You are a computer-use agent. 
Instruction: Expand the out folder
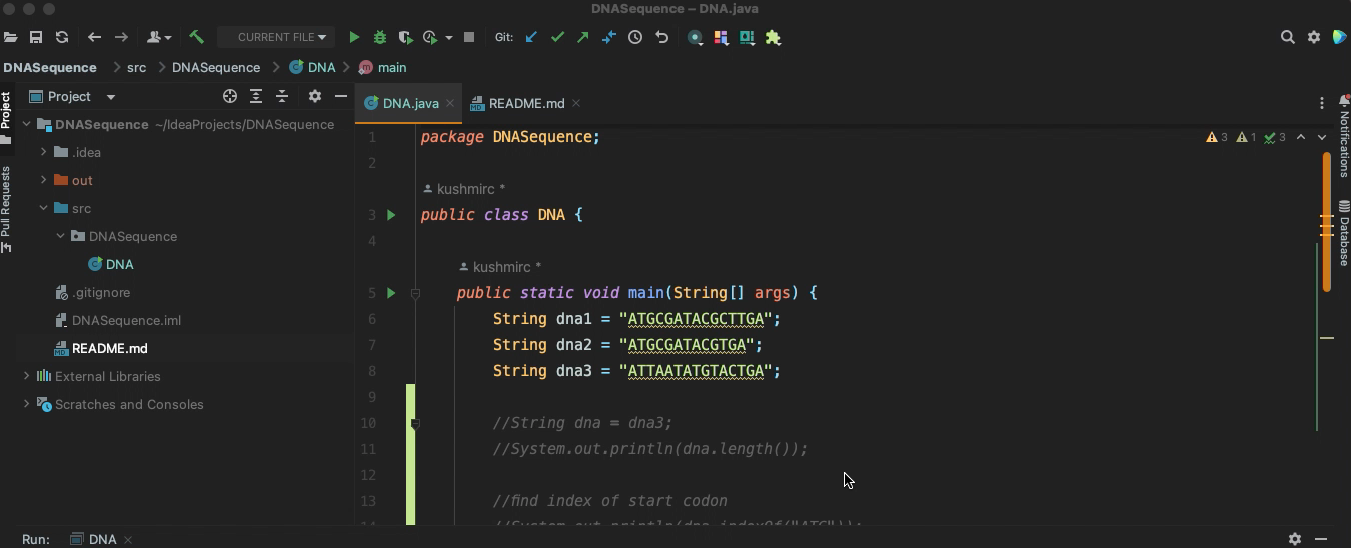[x=43, y=180]
